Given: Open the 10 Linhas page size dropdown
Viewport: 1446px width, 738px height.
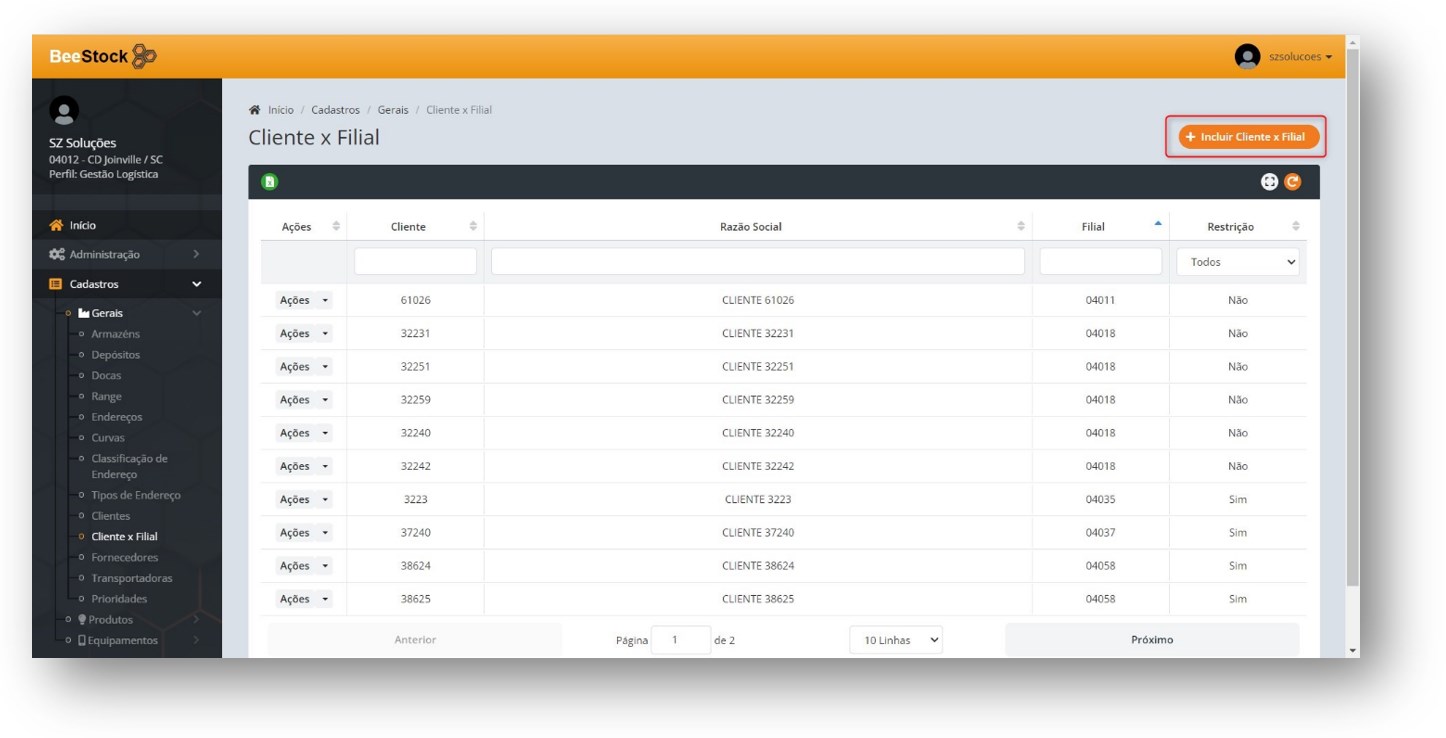Looking at the screenshot, I should pos(895,640).
